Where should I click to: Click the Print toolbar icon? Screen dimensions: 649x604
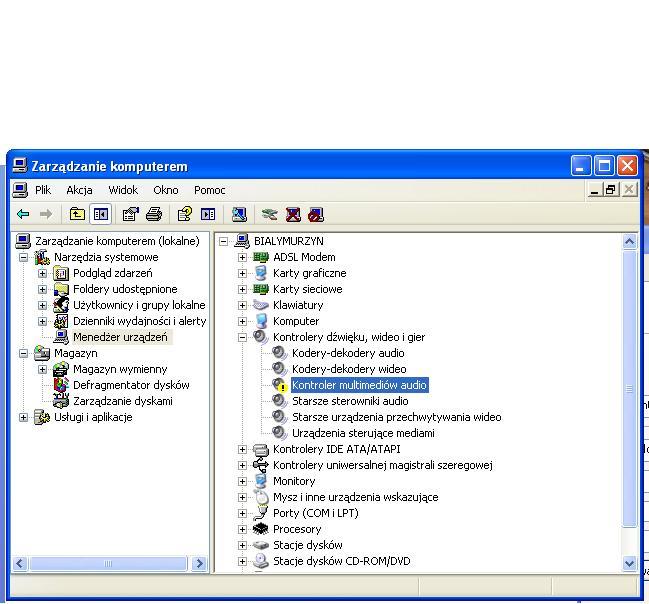click(154, 214)
